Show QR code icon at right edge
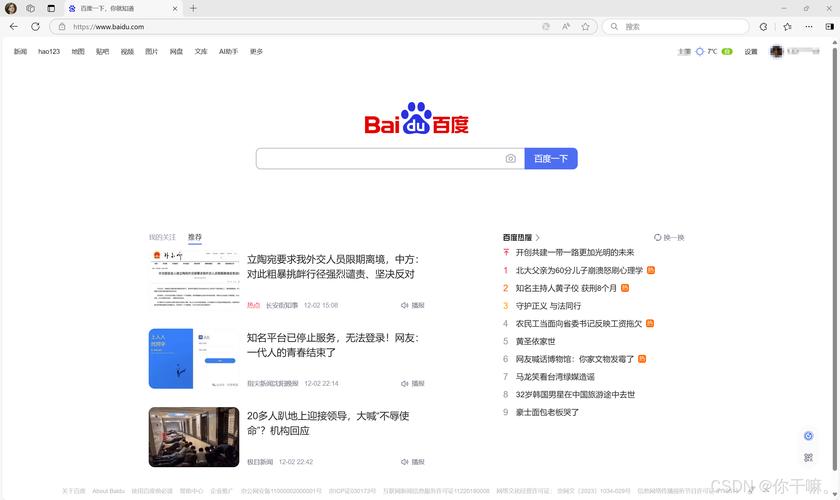Viewport: 840px width, 500px height. [808, 457]
